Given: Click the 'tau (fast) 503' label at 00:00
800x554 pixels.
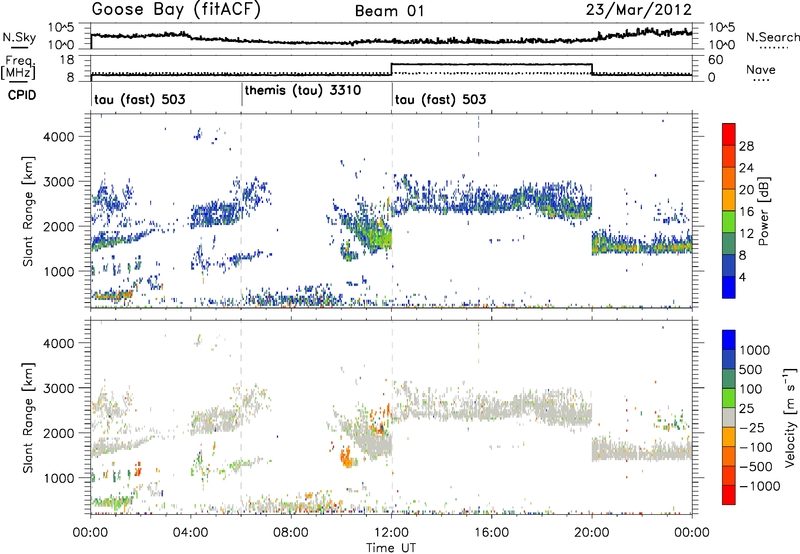Looking at the screenshot, I should click(x=140, y=99).
